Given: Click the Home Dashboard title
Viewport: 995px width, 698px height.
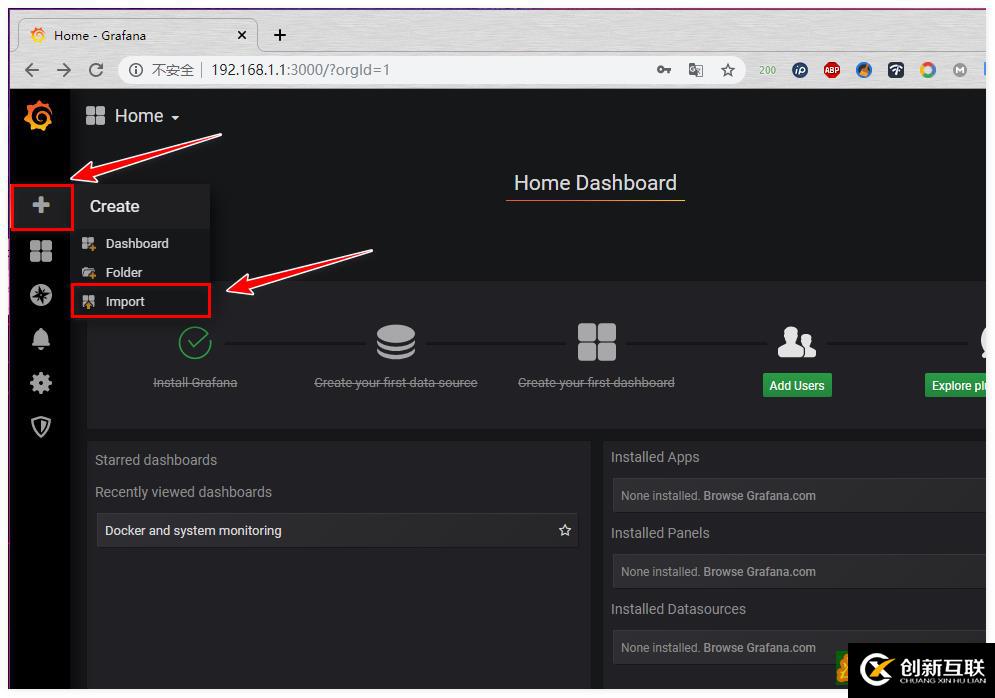Looking at the screenshot, I should click(x=595, y=183).
